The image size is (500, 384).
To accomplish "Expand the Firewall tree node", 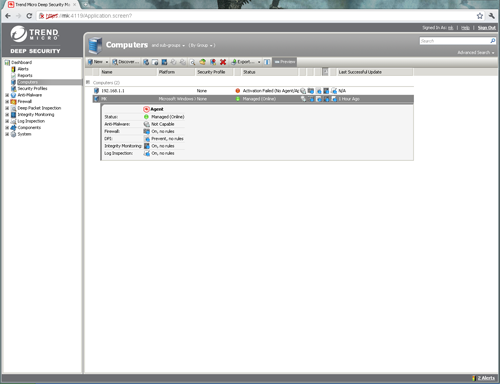I will click(x=7, y=102).
